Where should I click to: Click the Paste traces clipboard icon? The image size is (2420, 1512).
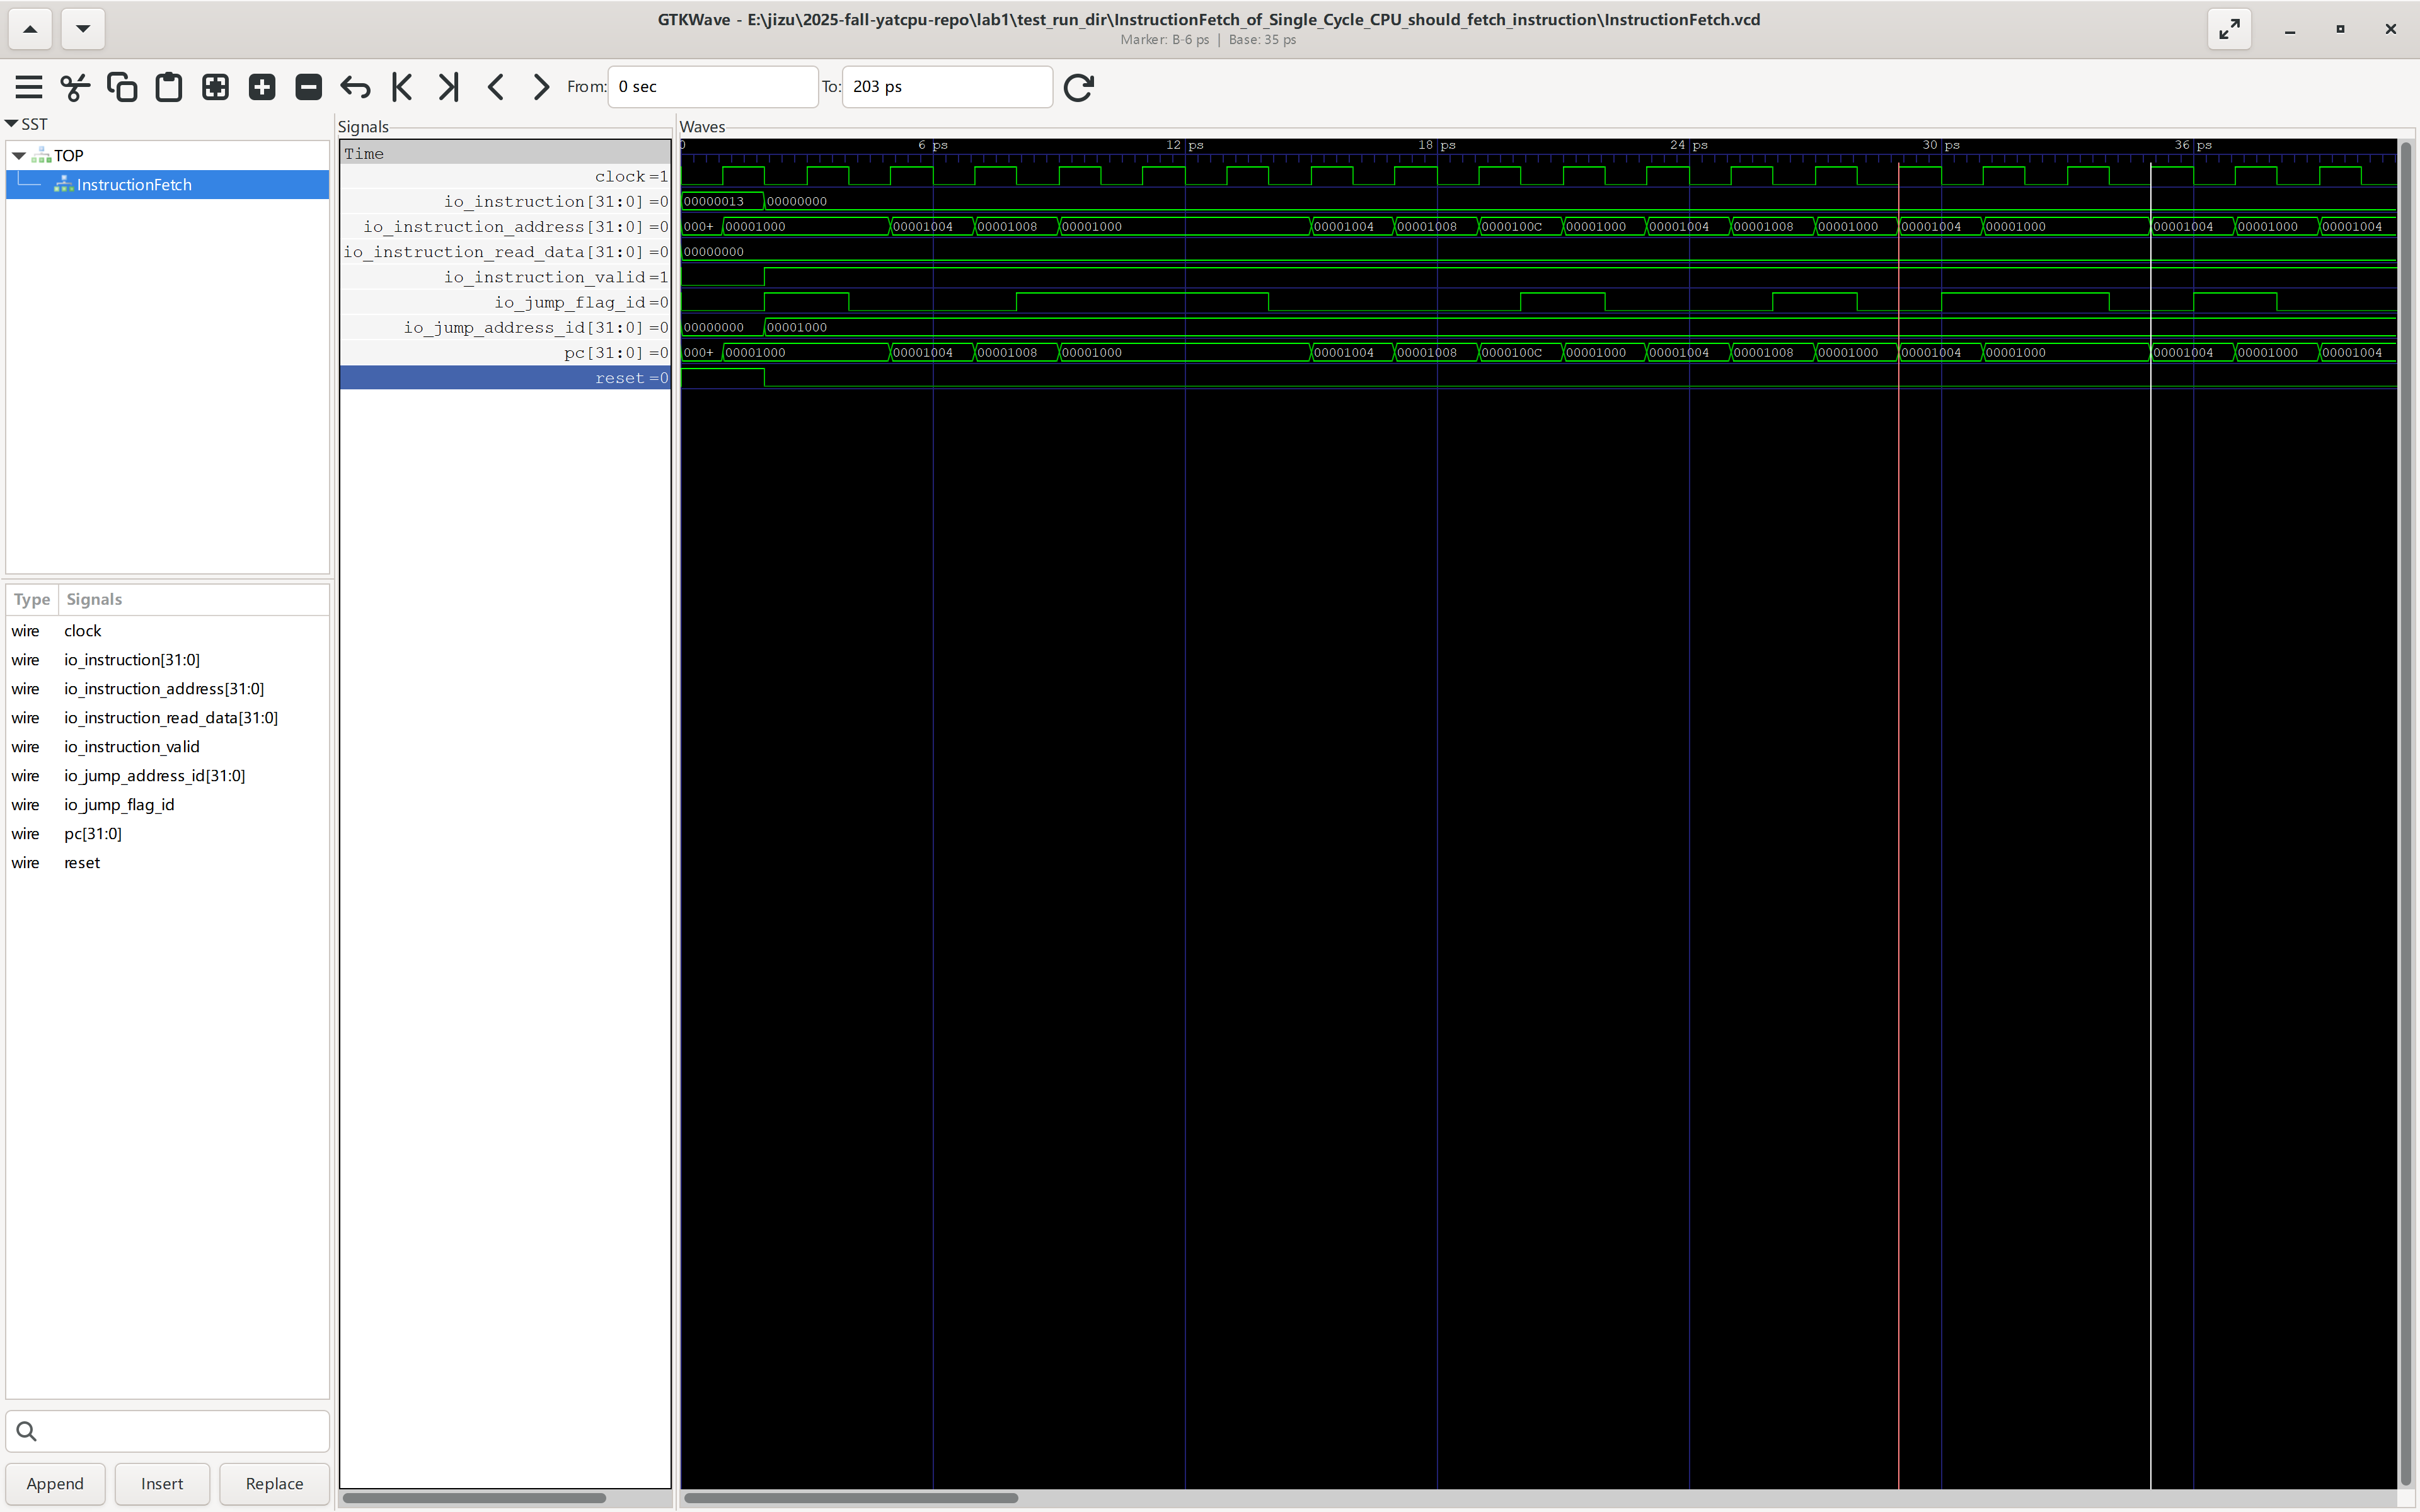(169, 87)
